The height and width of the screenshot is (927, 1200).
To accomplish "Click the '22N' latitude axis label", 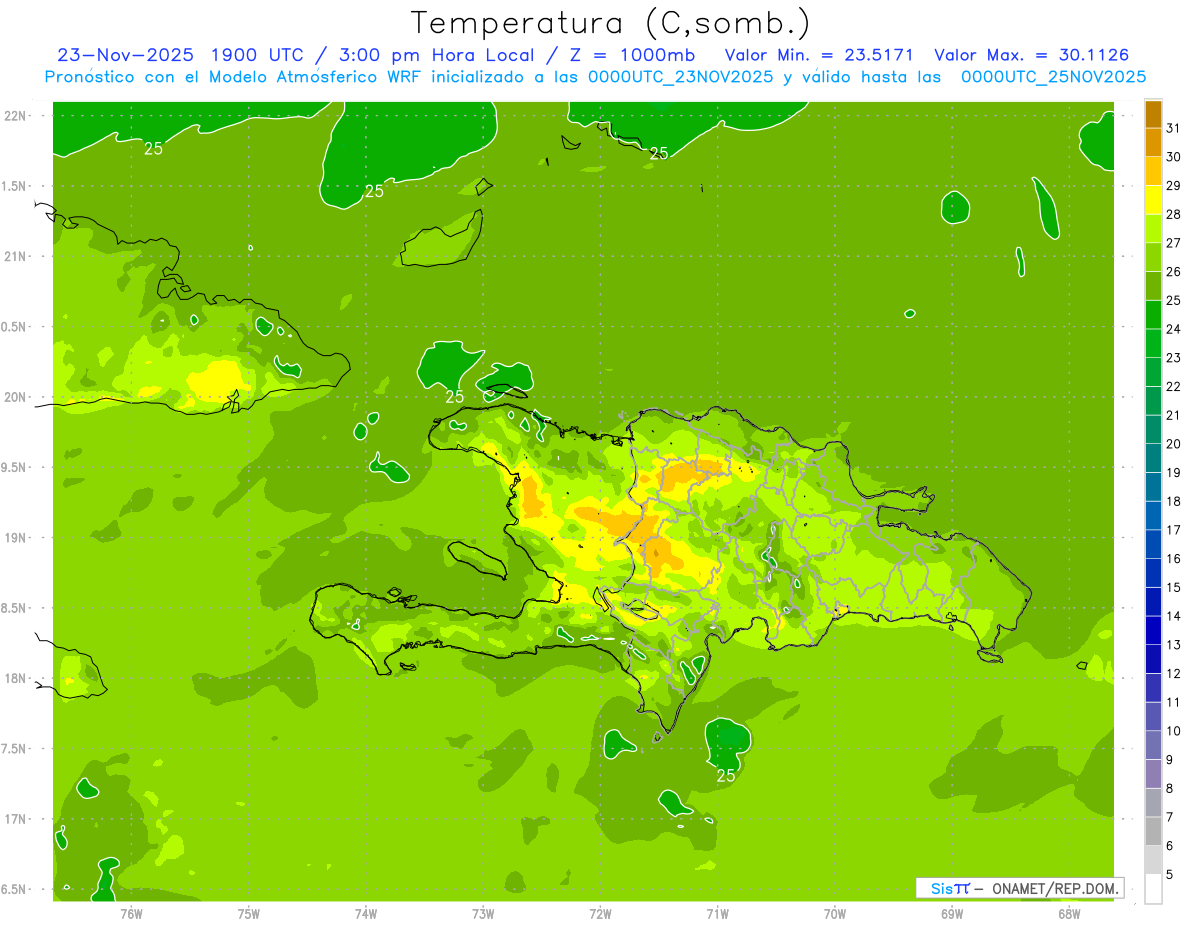I will pos(16,116).
